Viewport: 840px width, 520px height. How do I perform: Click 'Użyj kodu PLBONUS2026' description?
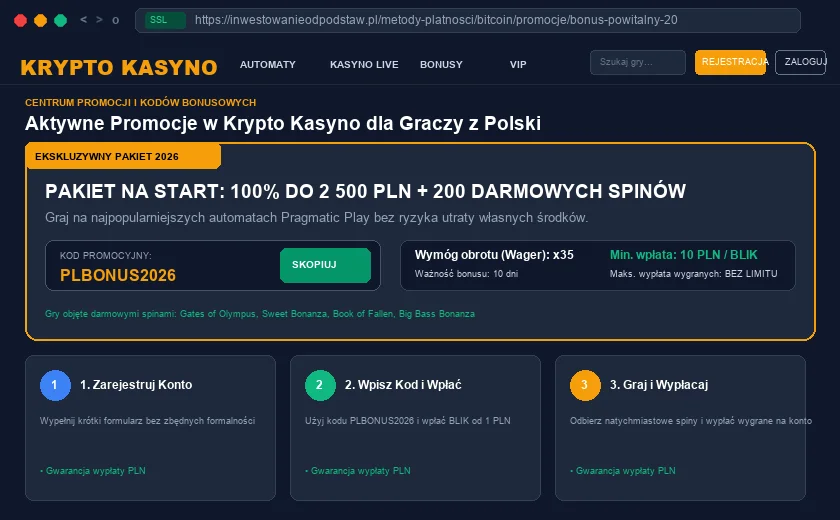pyautogui.click(x=408, y=421)
